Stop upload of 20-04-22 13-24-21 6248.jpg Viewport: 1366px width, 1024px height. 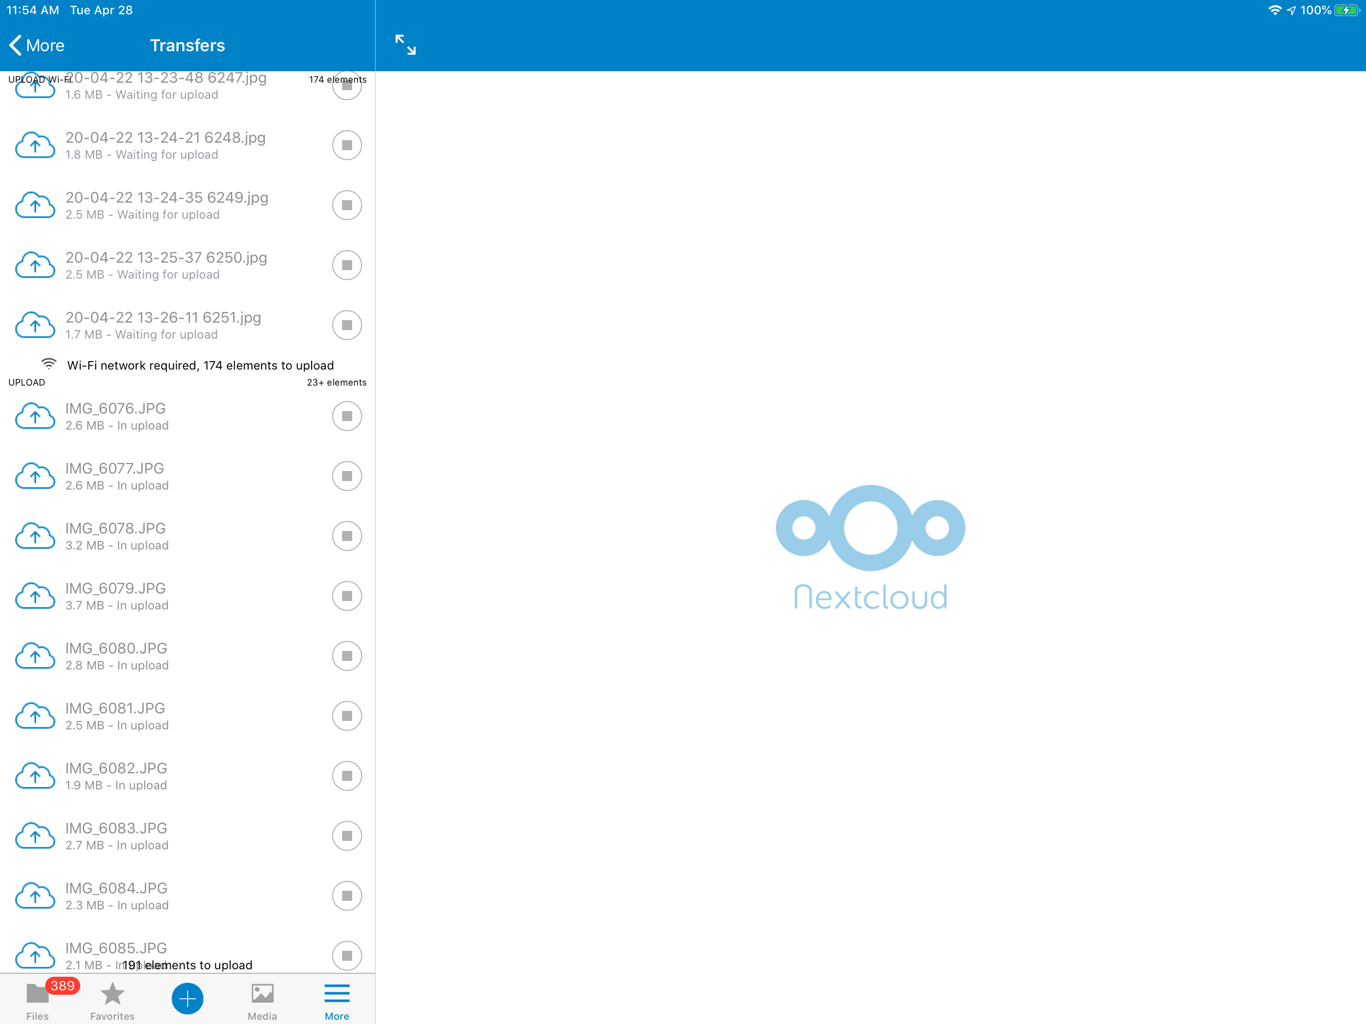[347, 145]
